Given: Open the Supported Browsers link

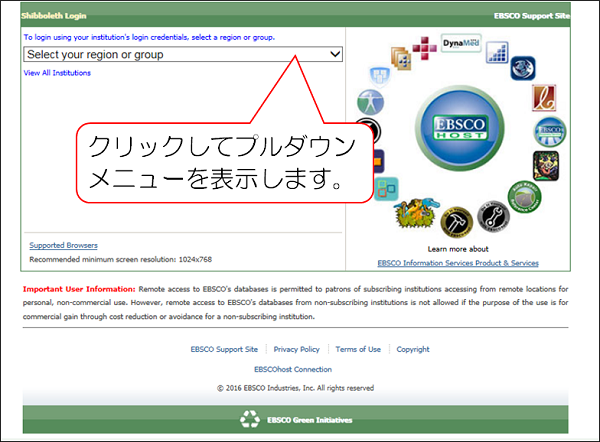Looking at the screenshot, I should [x=63, y=245].
